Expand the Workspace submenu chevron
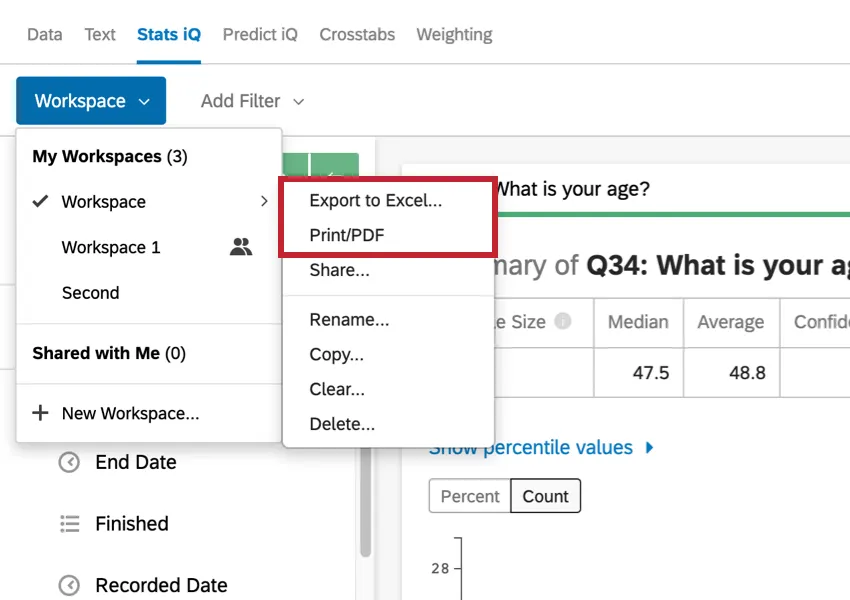Image resolution: width=850 pixels, height=600 pixels. pos(264,201)
